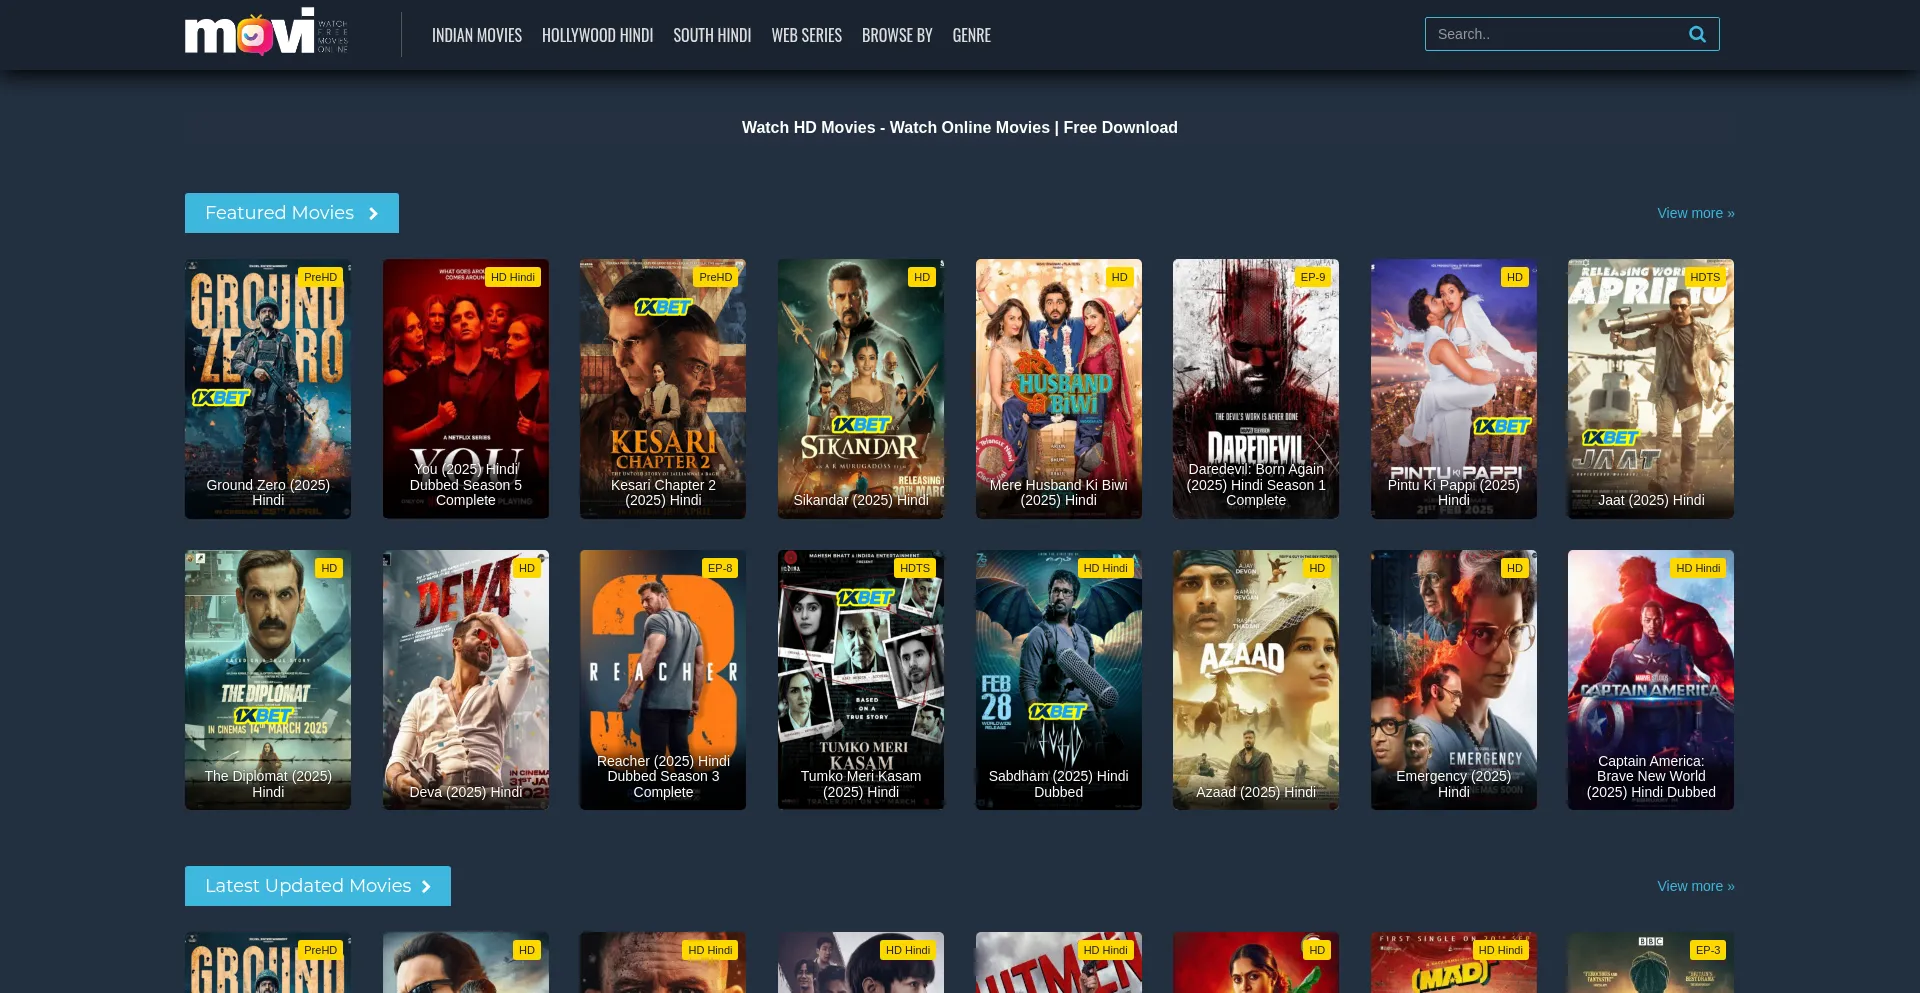Screen dimensions: 1920x993
Task: Click the HDTS badge on Jaat poster
Action: (x=1705, y=277)
